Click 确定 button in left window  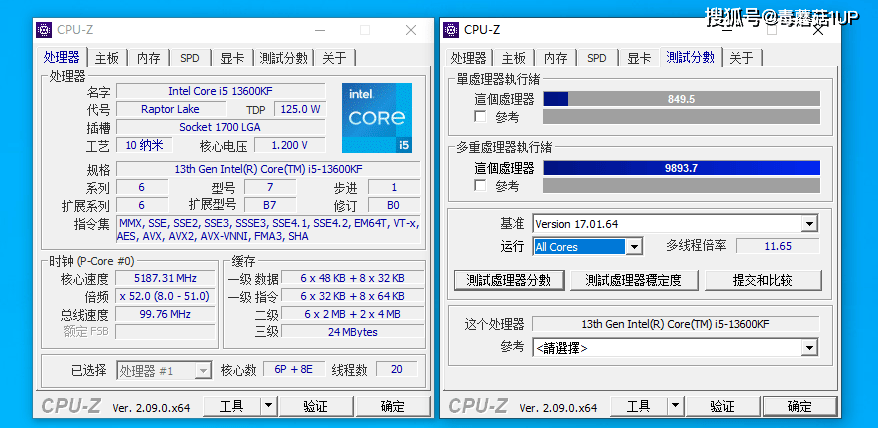click(393, 406)
